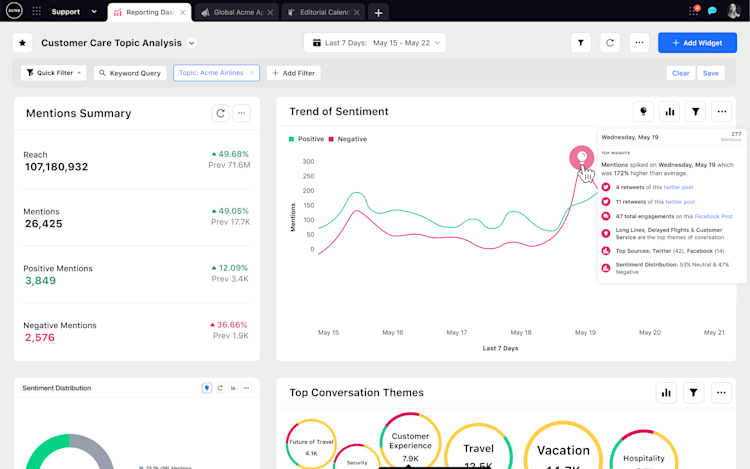
Task: Switch to the Global Acme tab
Action: (238, 12)
